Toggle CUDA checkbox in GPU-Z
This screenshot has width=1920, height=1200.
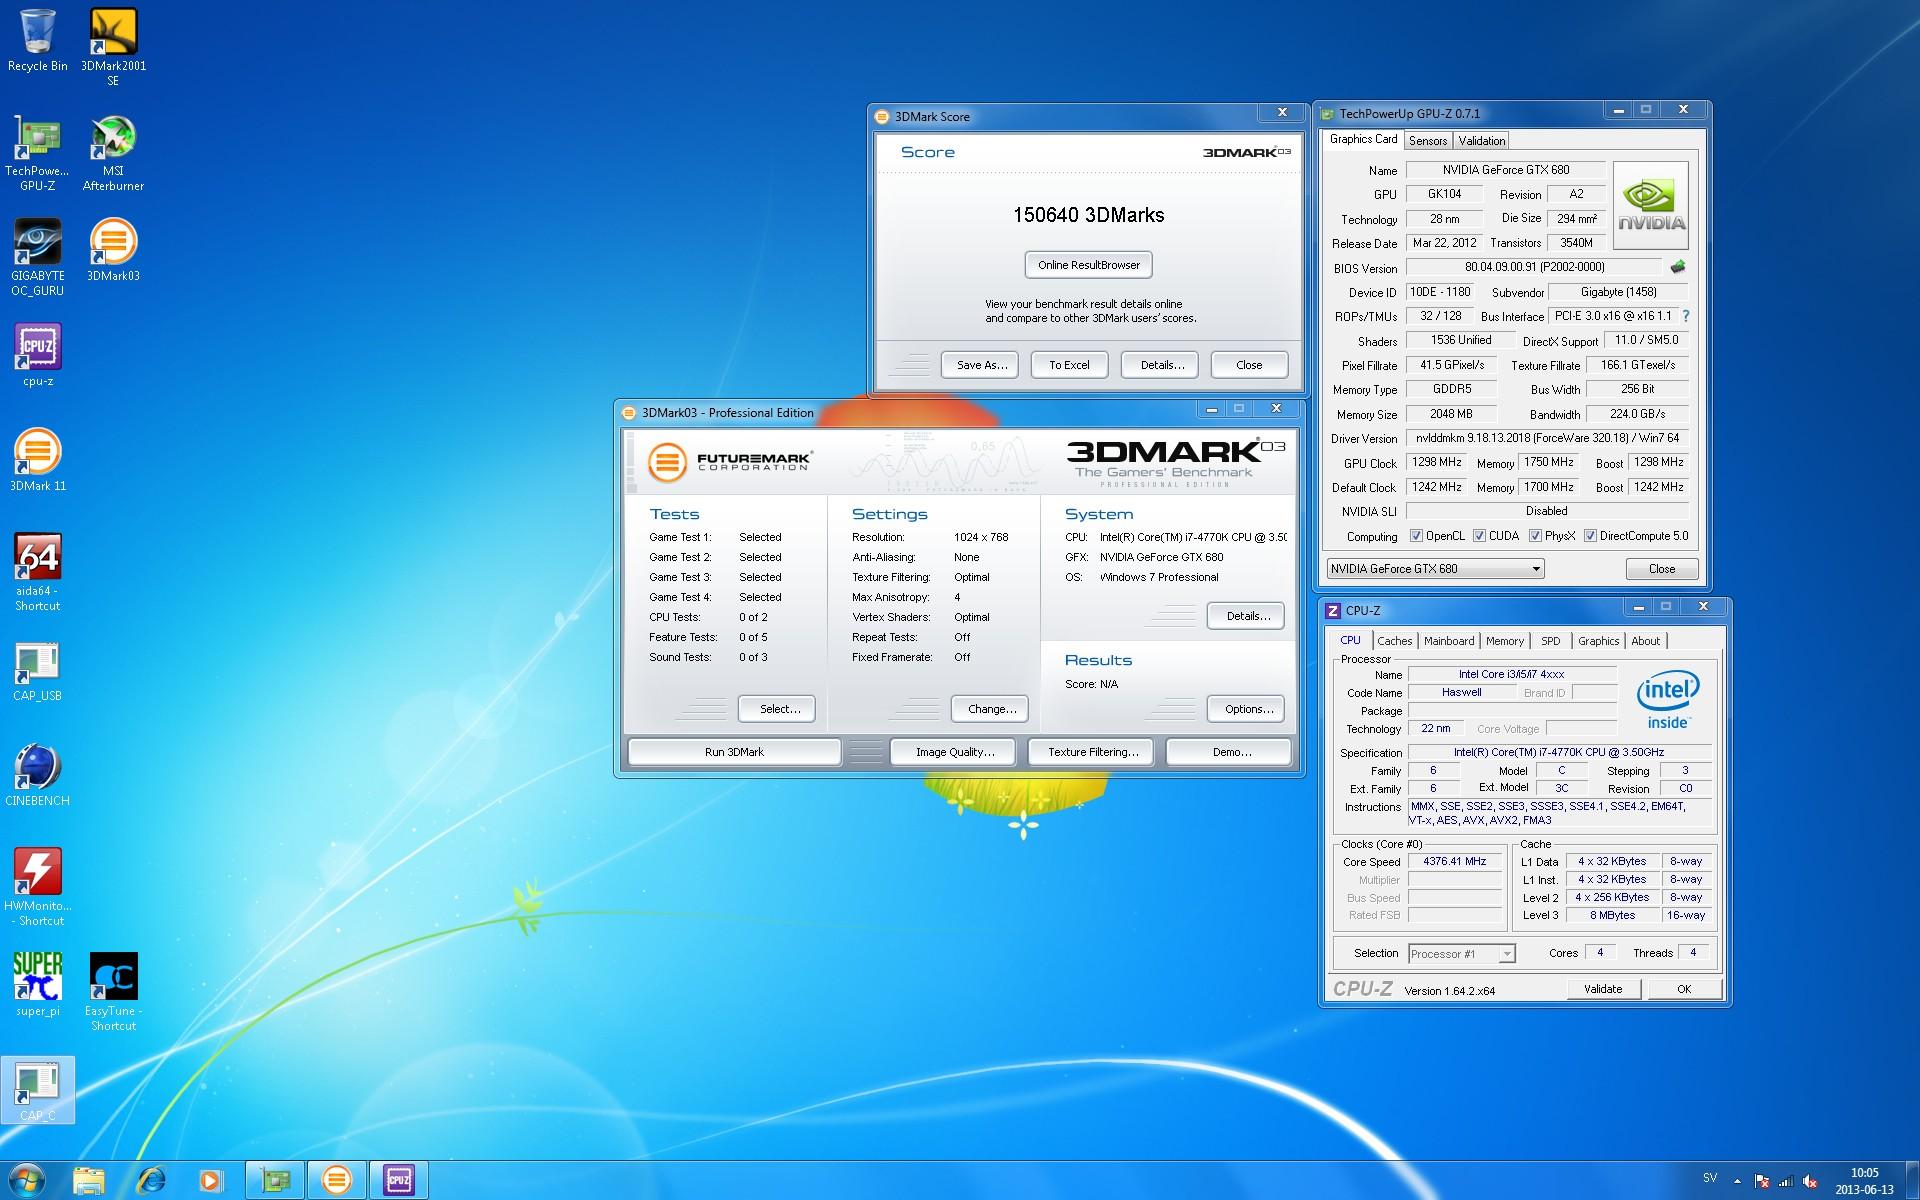1479,536
